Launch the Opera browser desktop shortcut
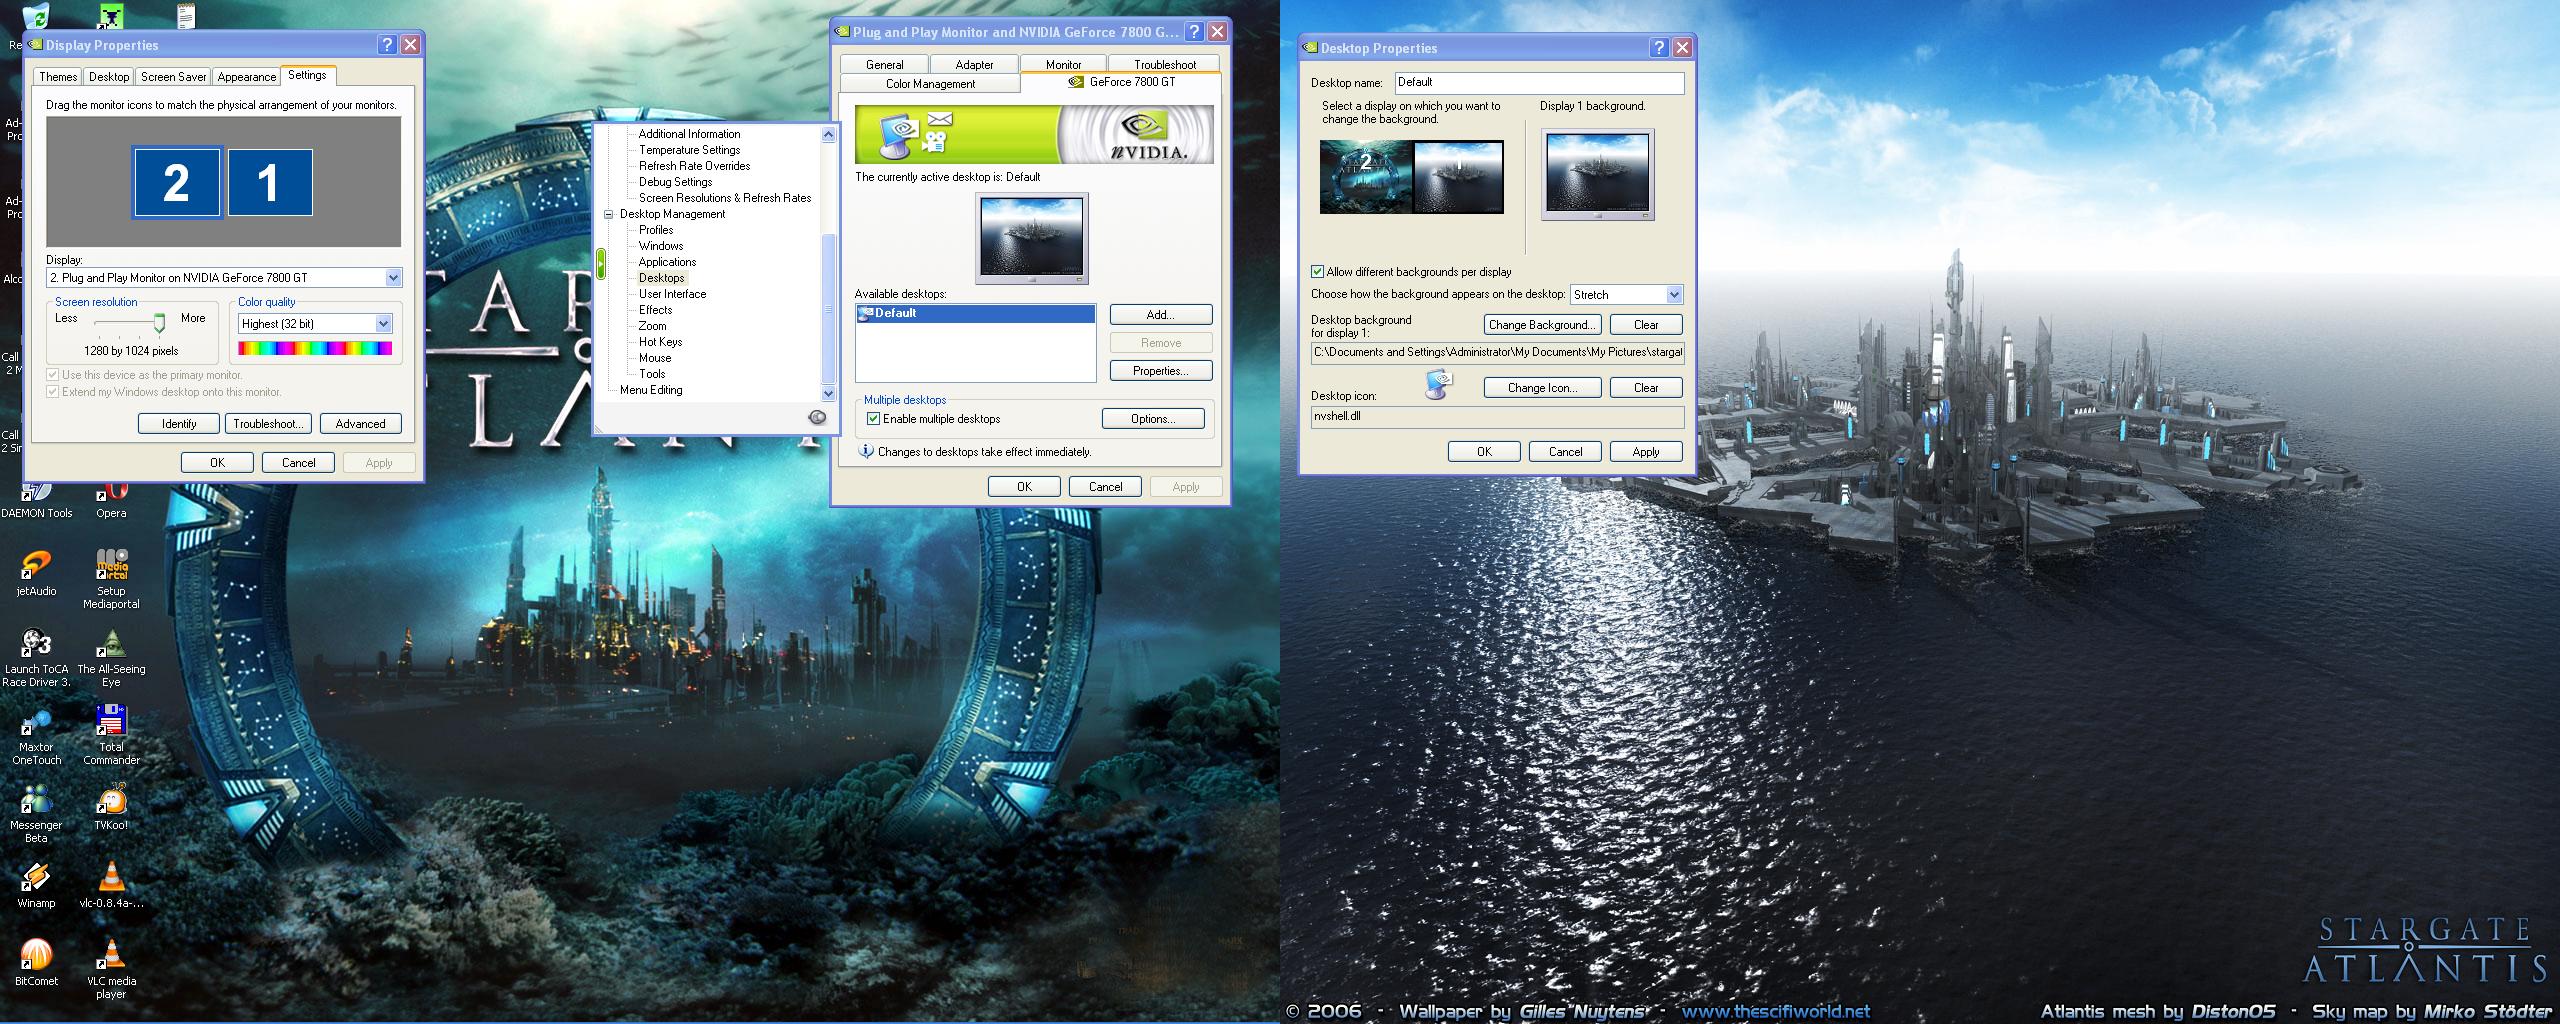 (x=111, y=500)
